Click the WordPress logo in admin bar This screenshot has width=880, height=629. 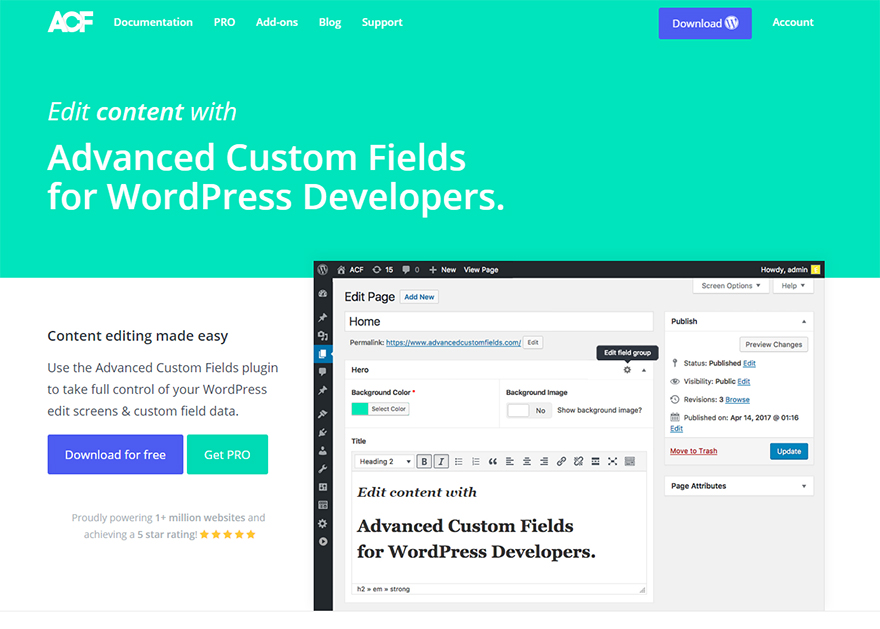[x=323, y=269]
